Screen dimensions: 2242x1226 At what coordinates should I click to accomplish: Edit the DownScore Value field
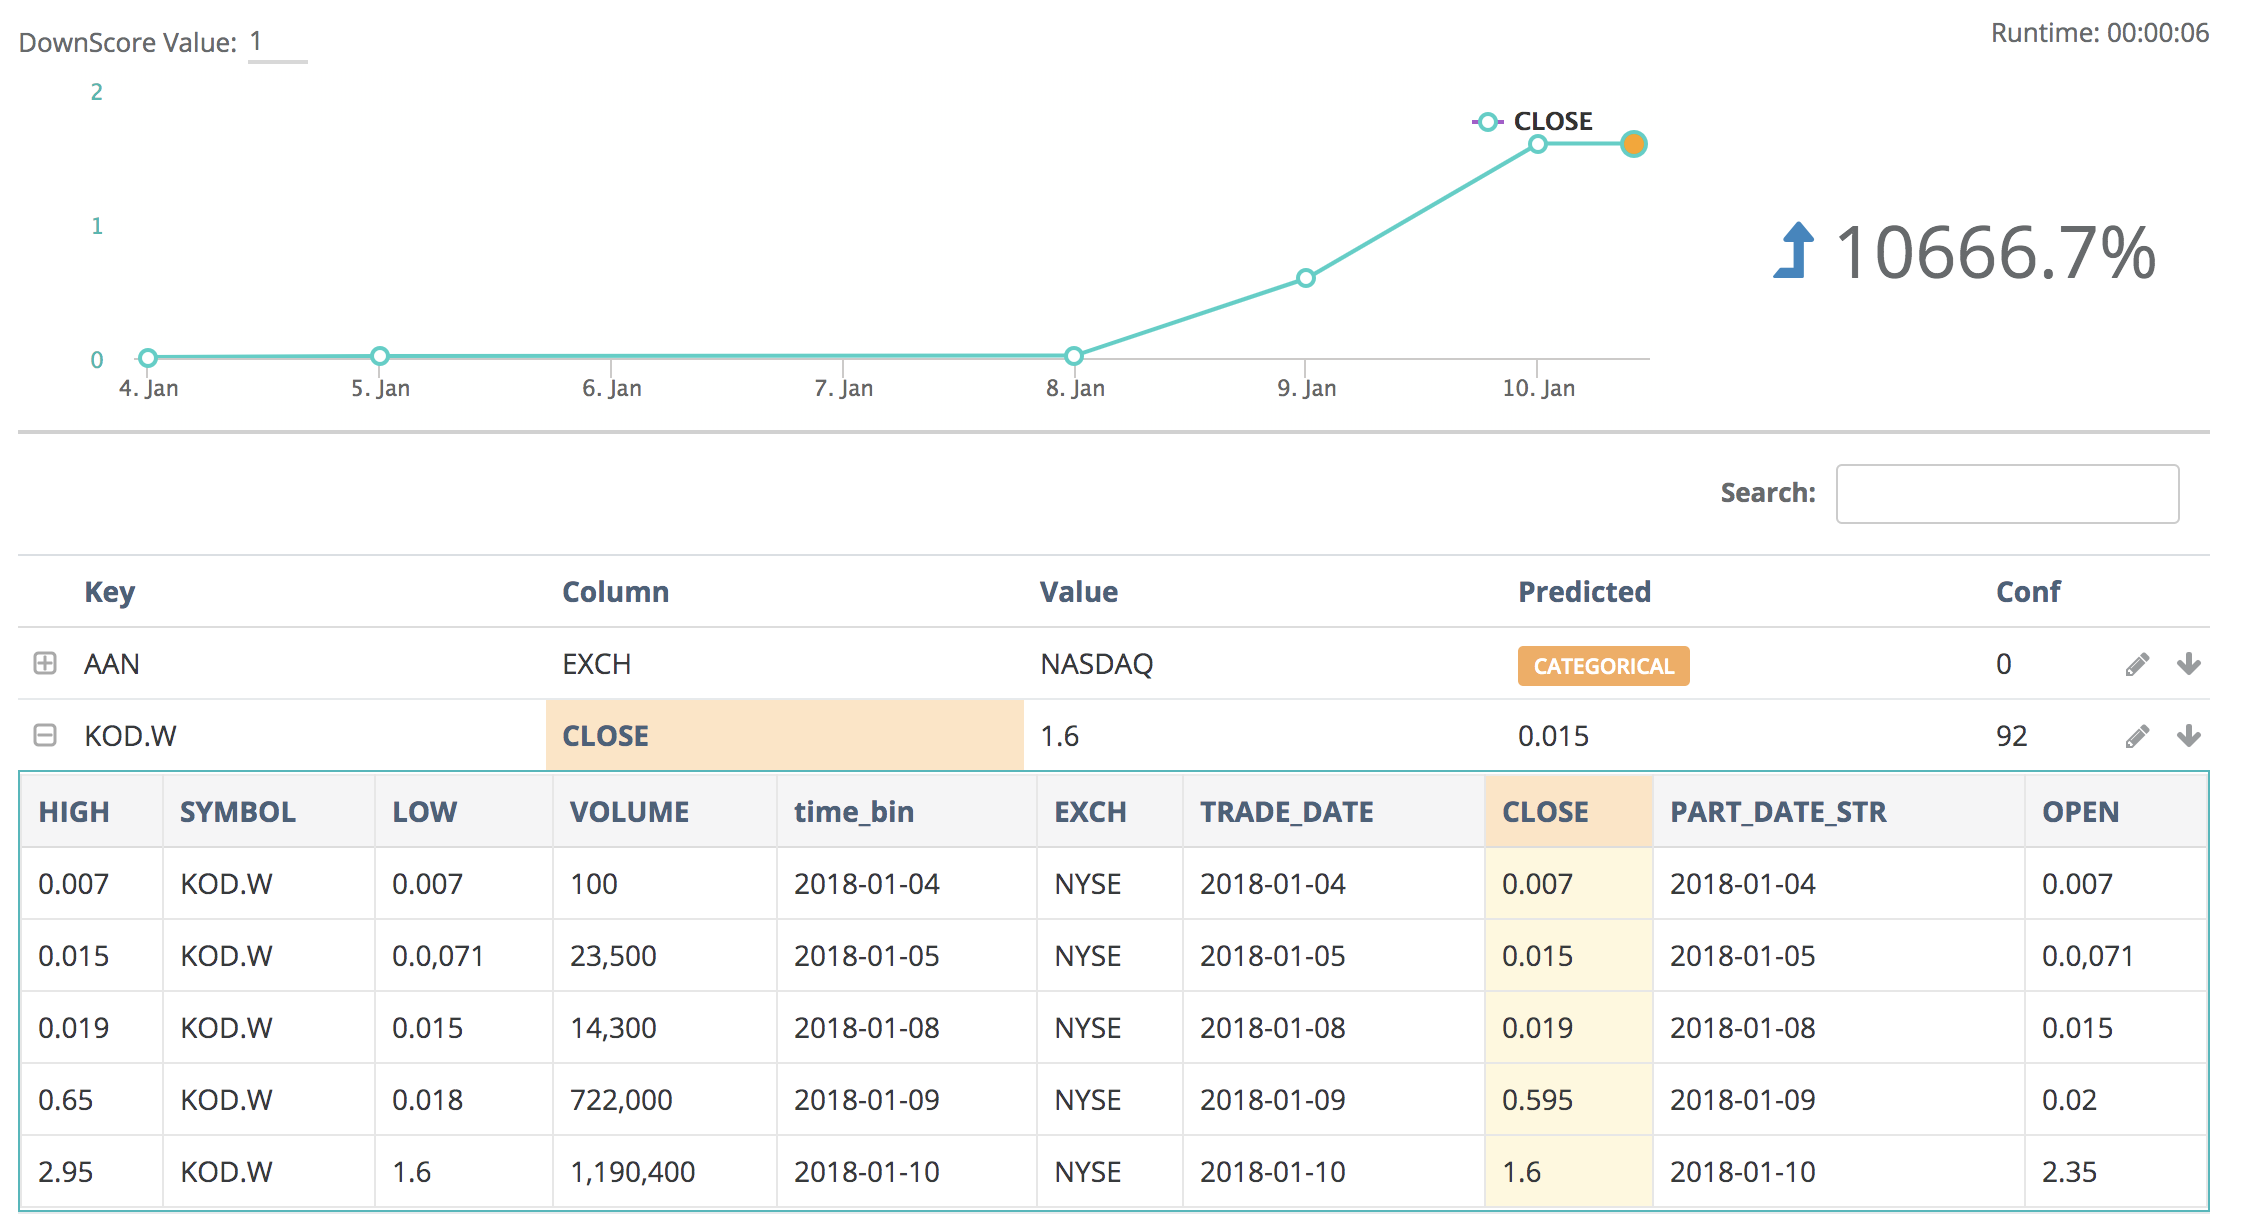pos(276,42)
